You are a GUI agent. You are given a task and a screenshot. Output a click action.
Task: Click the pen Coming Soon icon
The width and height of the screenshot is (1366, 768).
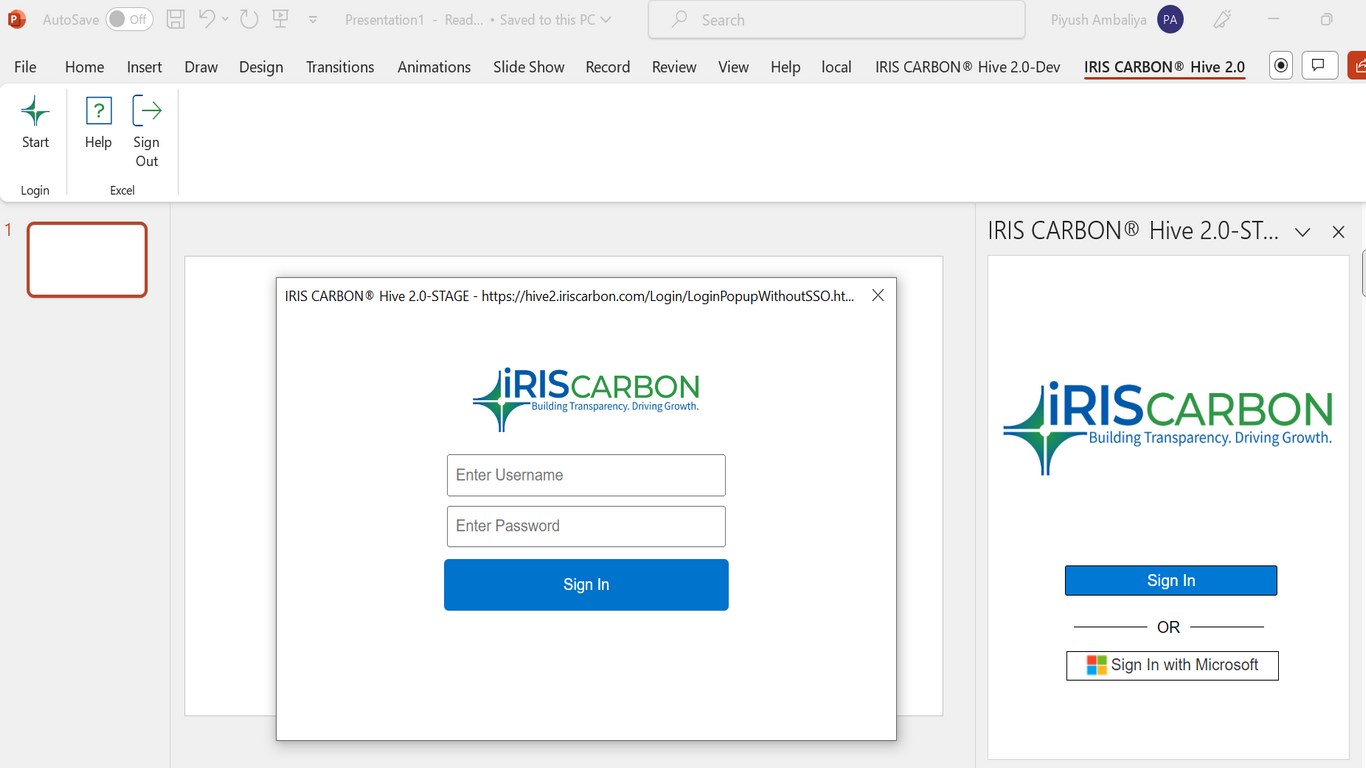1222,19
